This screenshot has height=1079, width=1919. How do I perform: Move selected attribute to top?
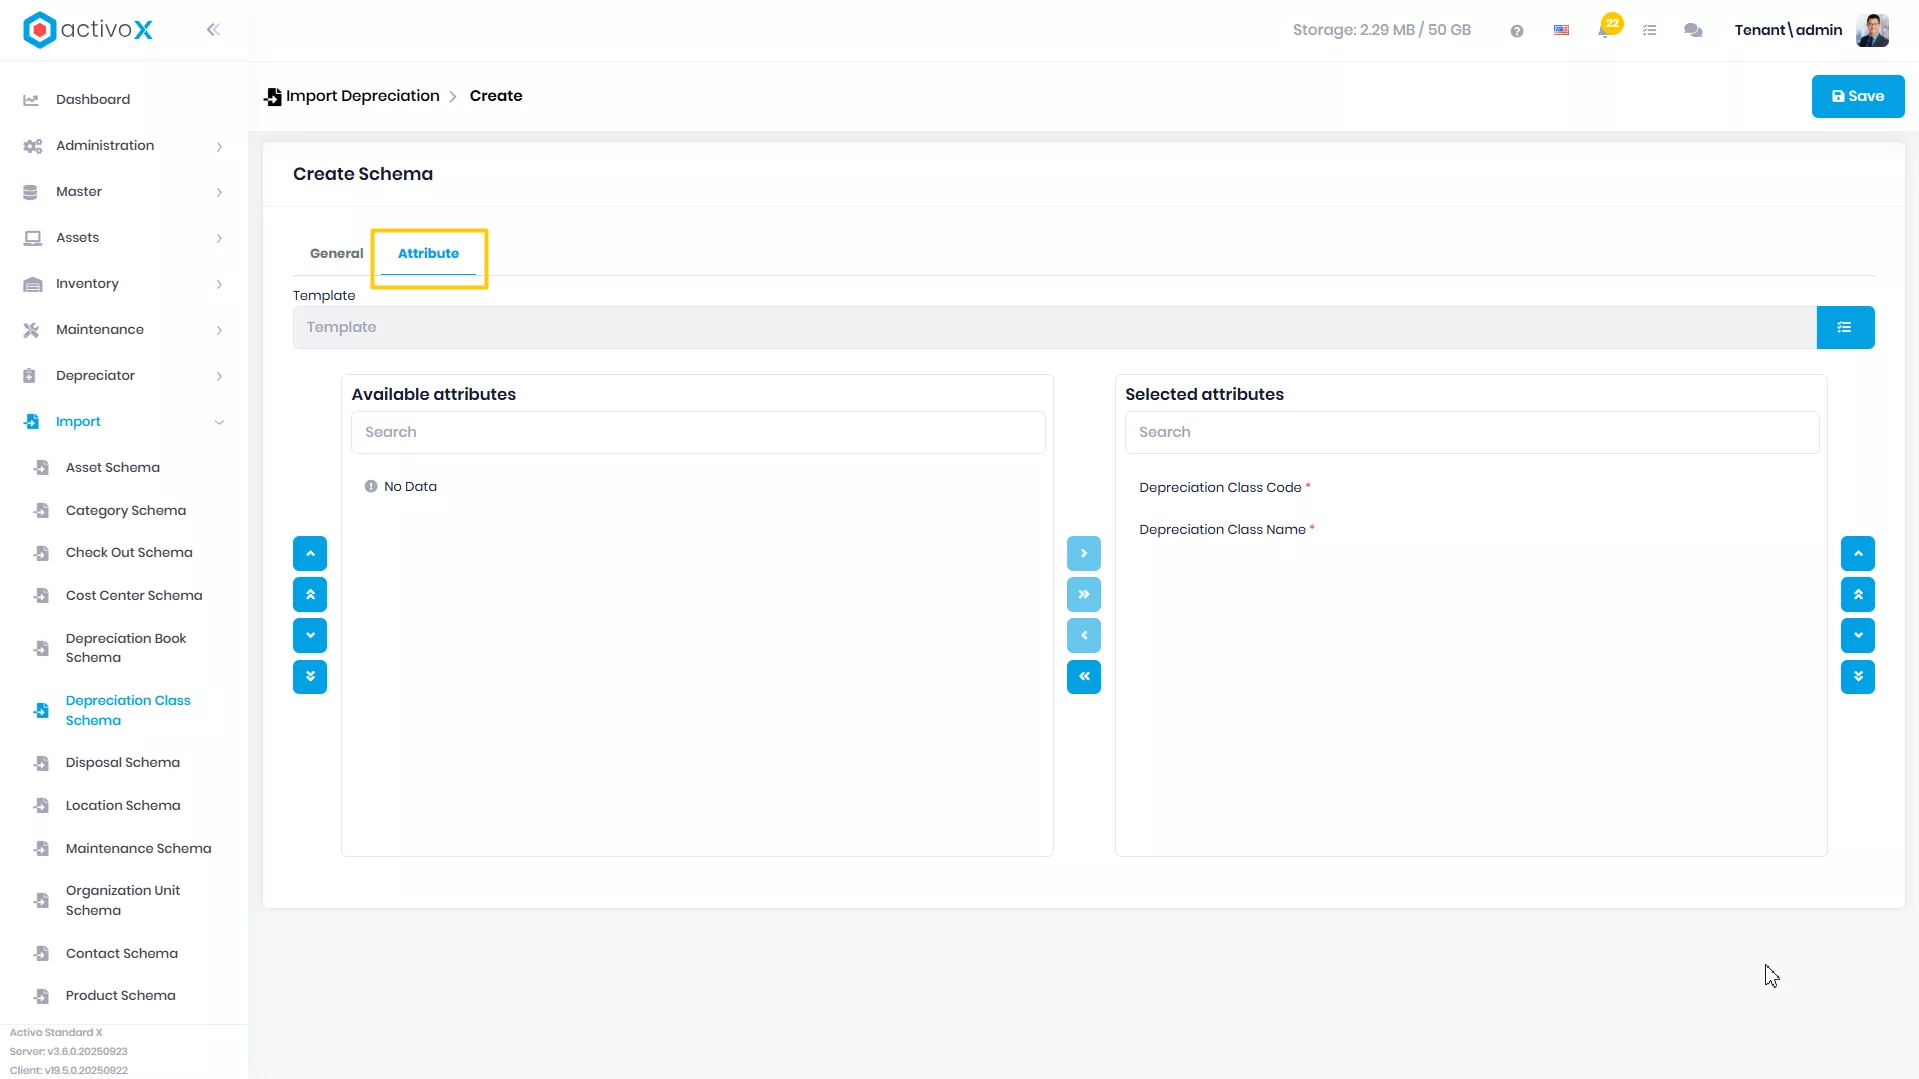point(1858,594)
